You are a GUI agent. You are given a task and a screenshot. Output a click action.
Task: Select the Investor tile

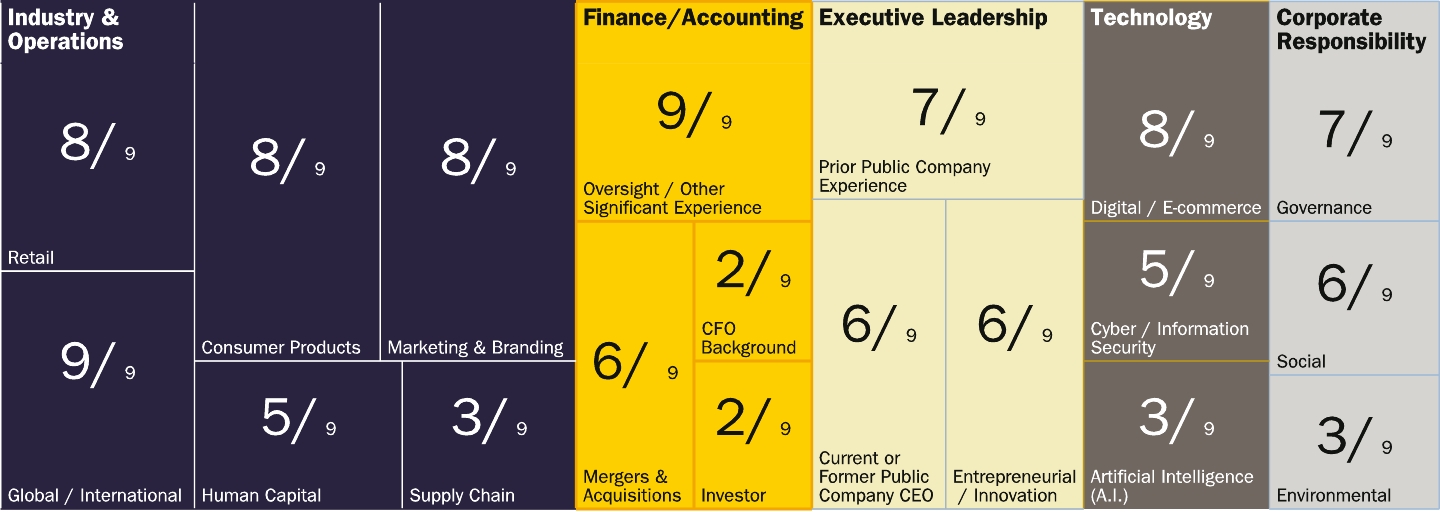[x=752, y=435]
